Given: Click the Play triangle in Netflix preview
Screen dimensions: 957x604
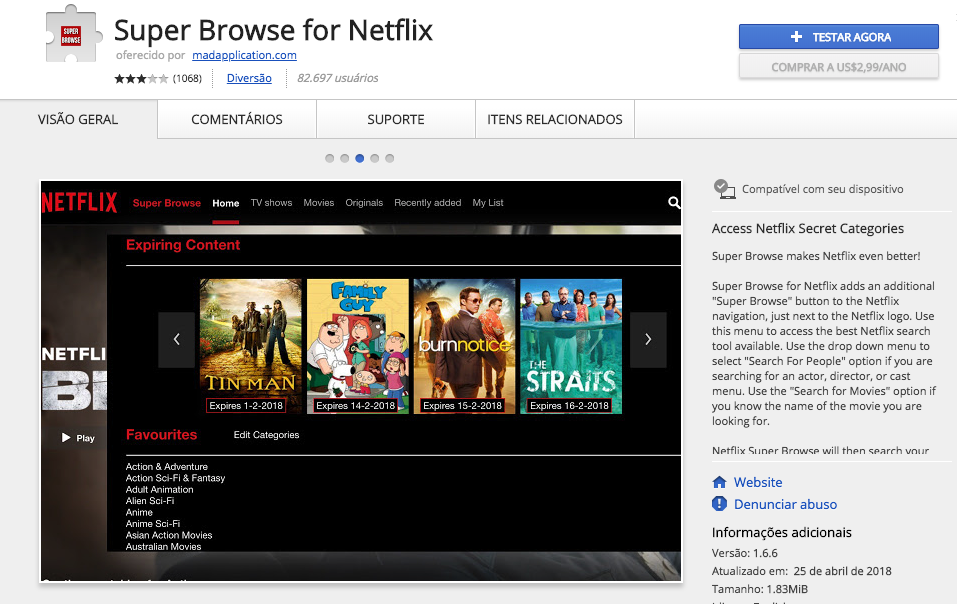Looking at the screenshot, I should point(66,437).
